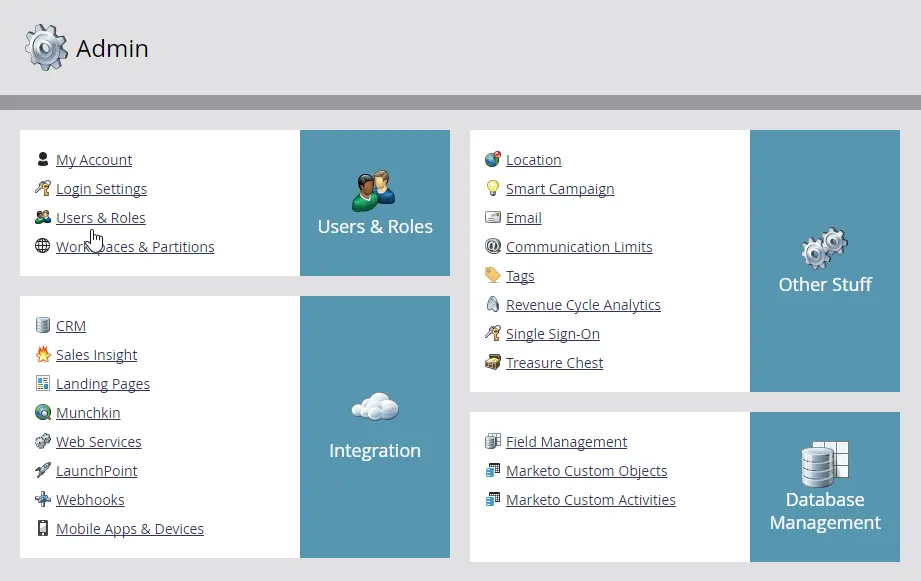The width and height of the screenshot is (921, 581).
Task: Go to Users & Roles link
Action: (x=100, y=218)
